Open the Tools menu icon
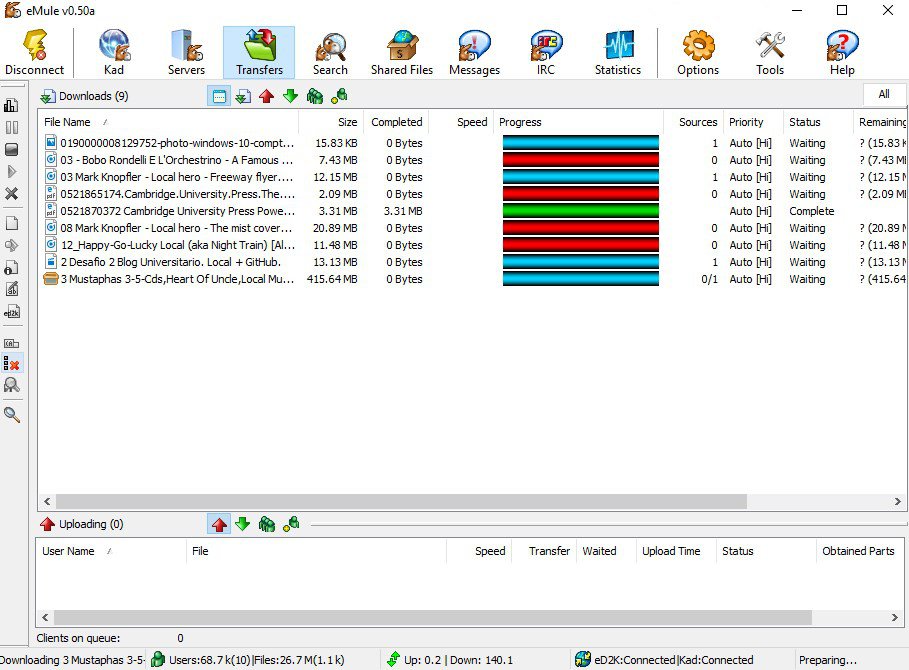Image resolution: width=909 pixels, height=670 pixels. (x=770, y=52)
